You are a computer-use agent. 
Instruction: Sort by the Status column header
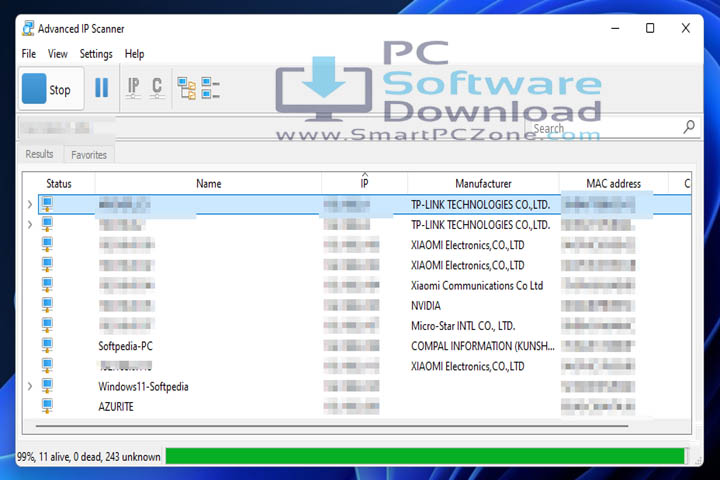click(59, 184)
